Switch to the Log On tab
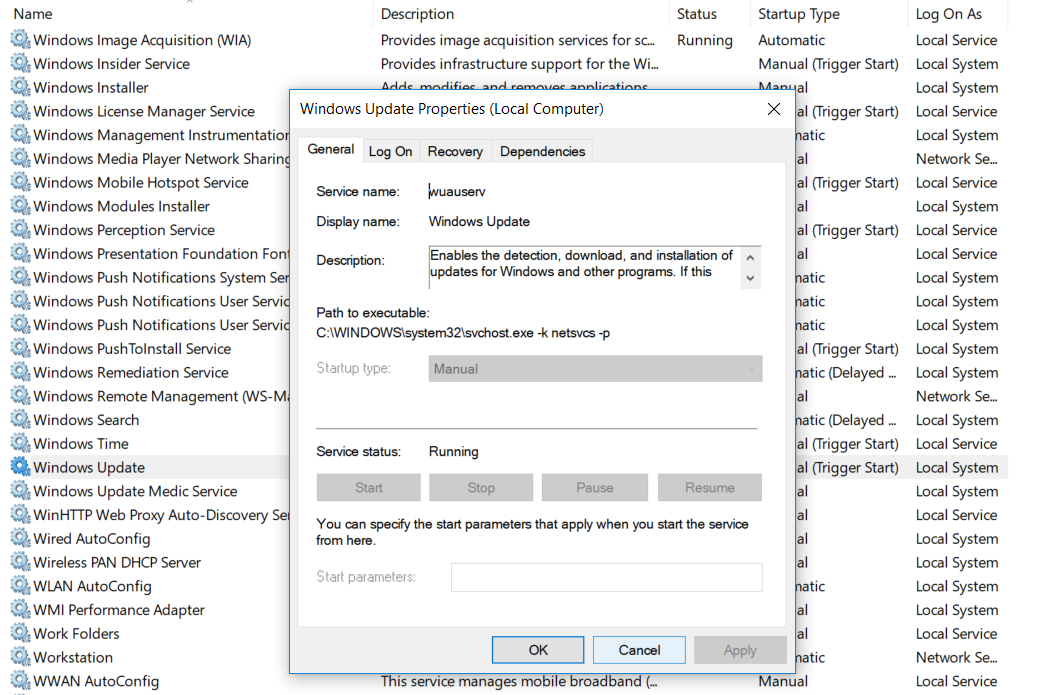This screenshot has width=1054, height=695. 391,151
